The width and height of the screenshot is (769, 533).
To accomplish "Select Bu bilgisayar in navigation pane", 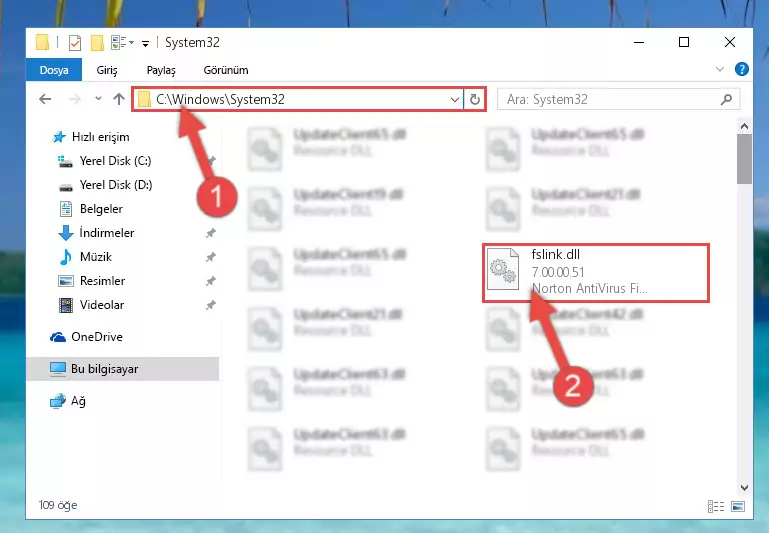I will (123, 369).
